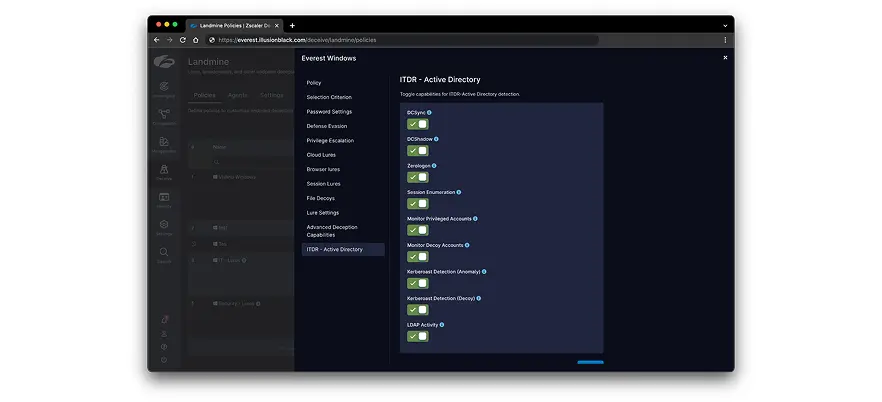
Task: Click the Zscaler logo in sidebar
Action: (164, 62)
